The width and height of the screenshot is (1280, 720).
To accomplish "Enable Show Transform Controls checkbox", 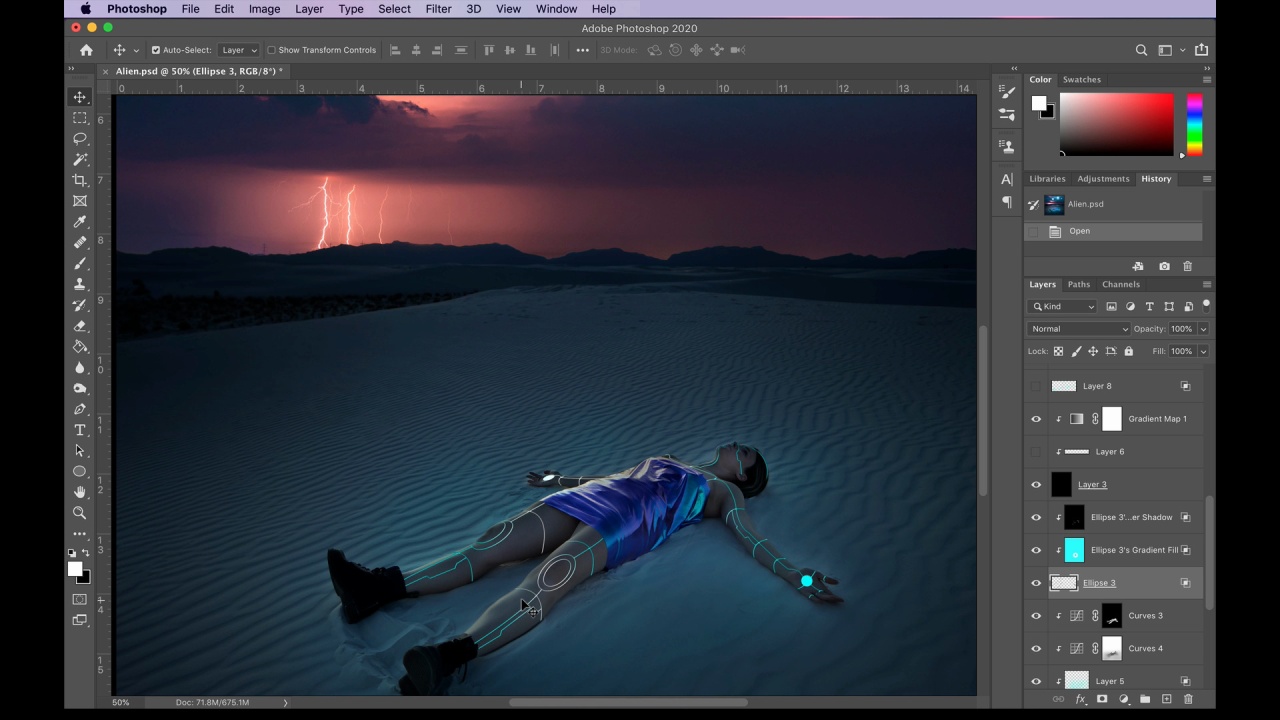I will tap(271, 50).
